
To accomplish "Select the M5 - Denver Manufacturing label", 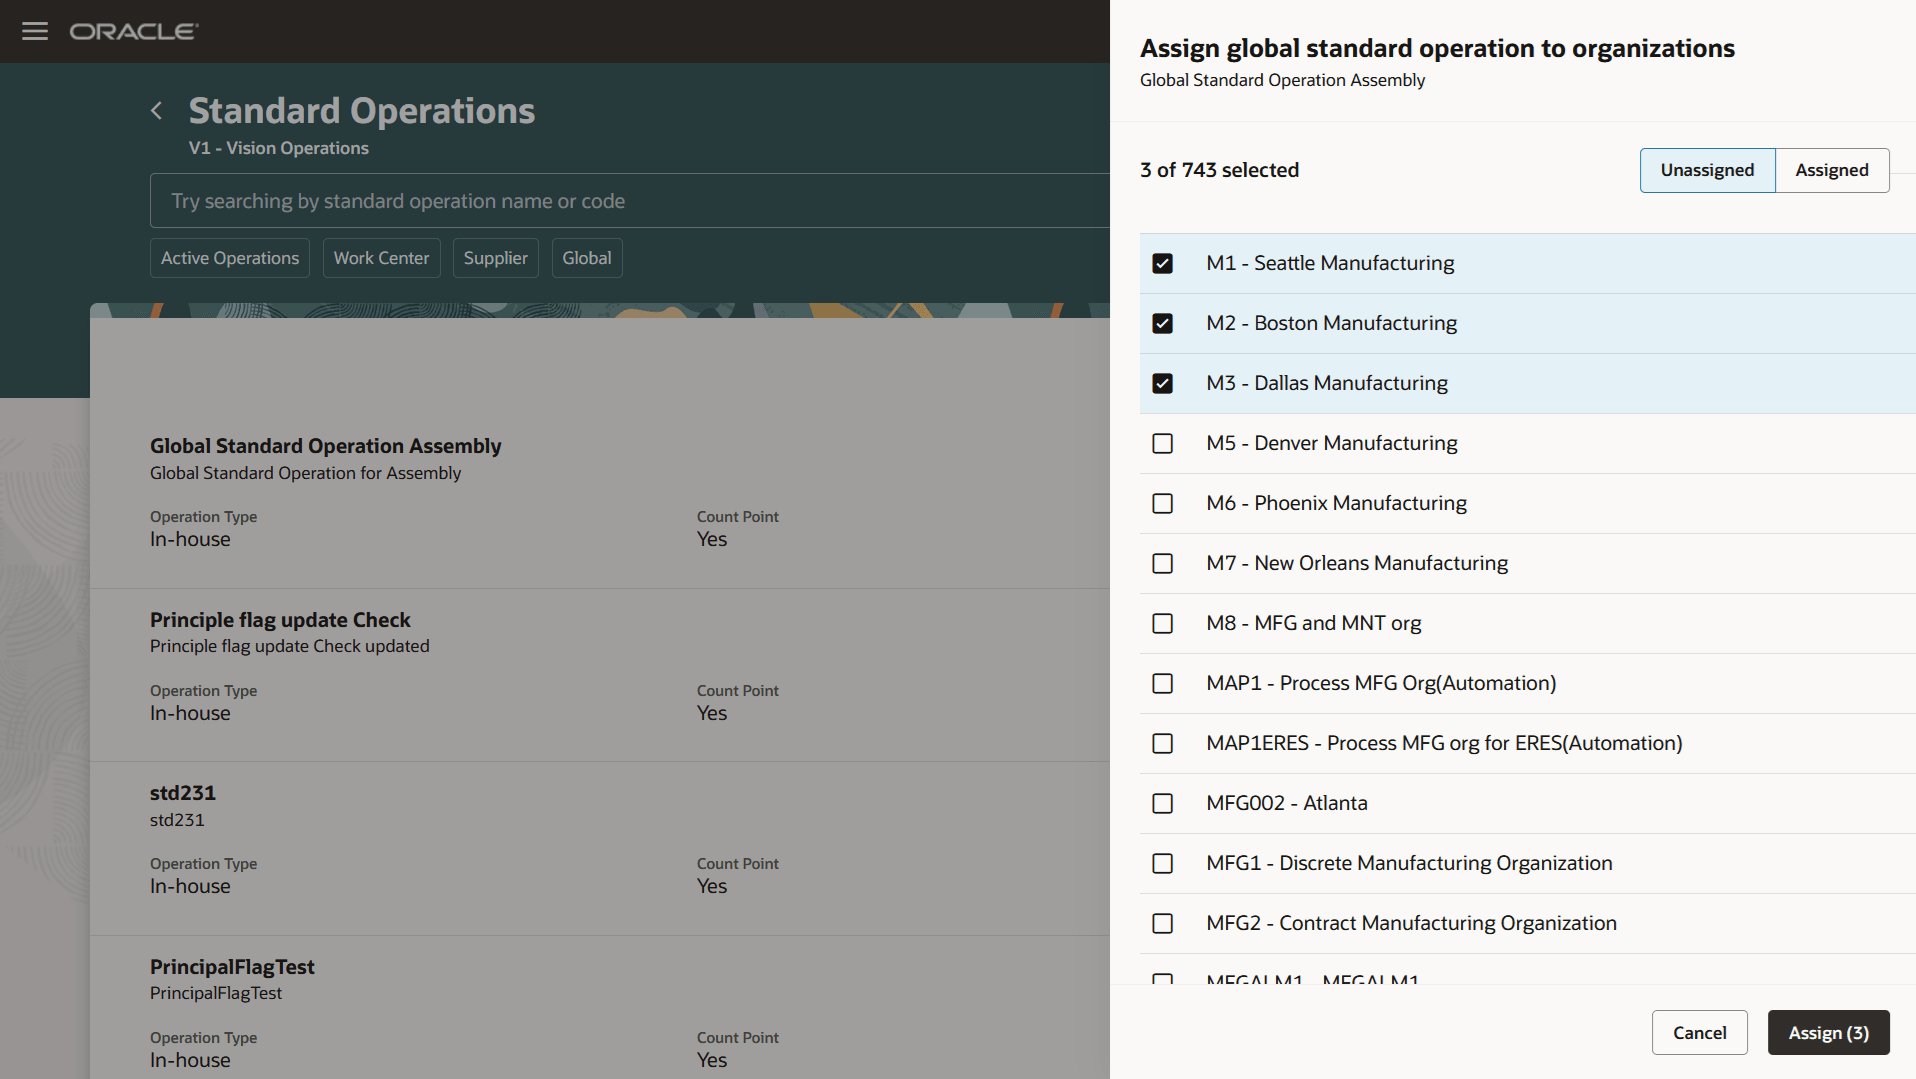I will (x=1331, y=443).
